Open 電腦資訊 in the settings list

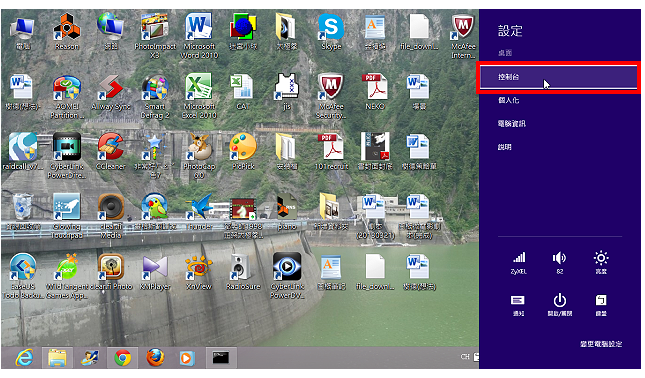click(x=511, y=123)
